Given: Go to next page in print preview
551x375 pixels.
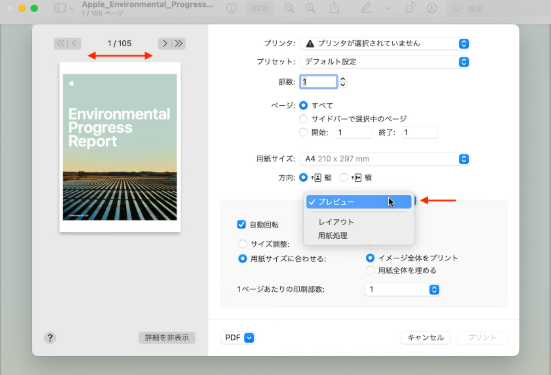Looking at the screenshot, I should coord(164,43).
